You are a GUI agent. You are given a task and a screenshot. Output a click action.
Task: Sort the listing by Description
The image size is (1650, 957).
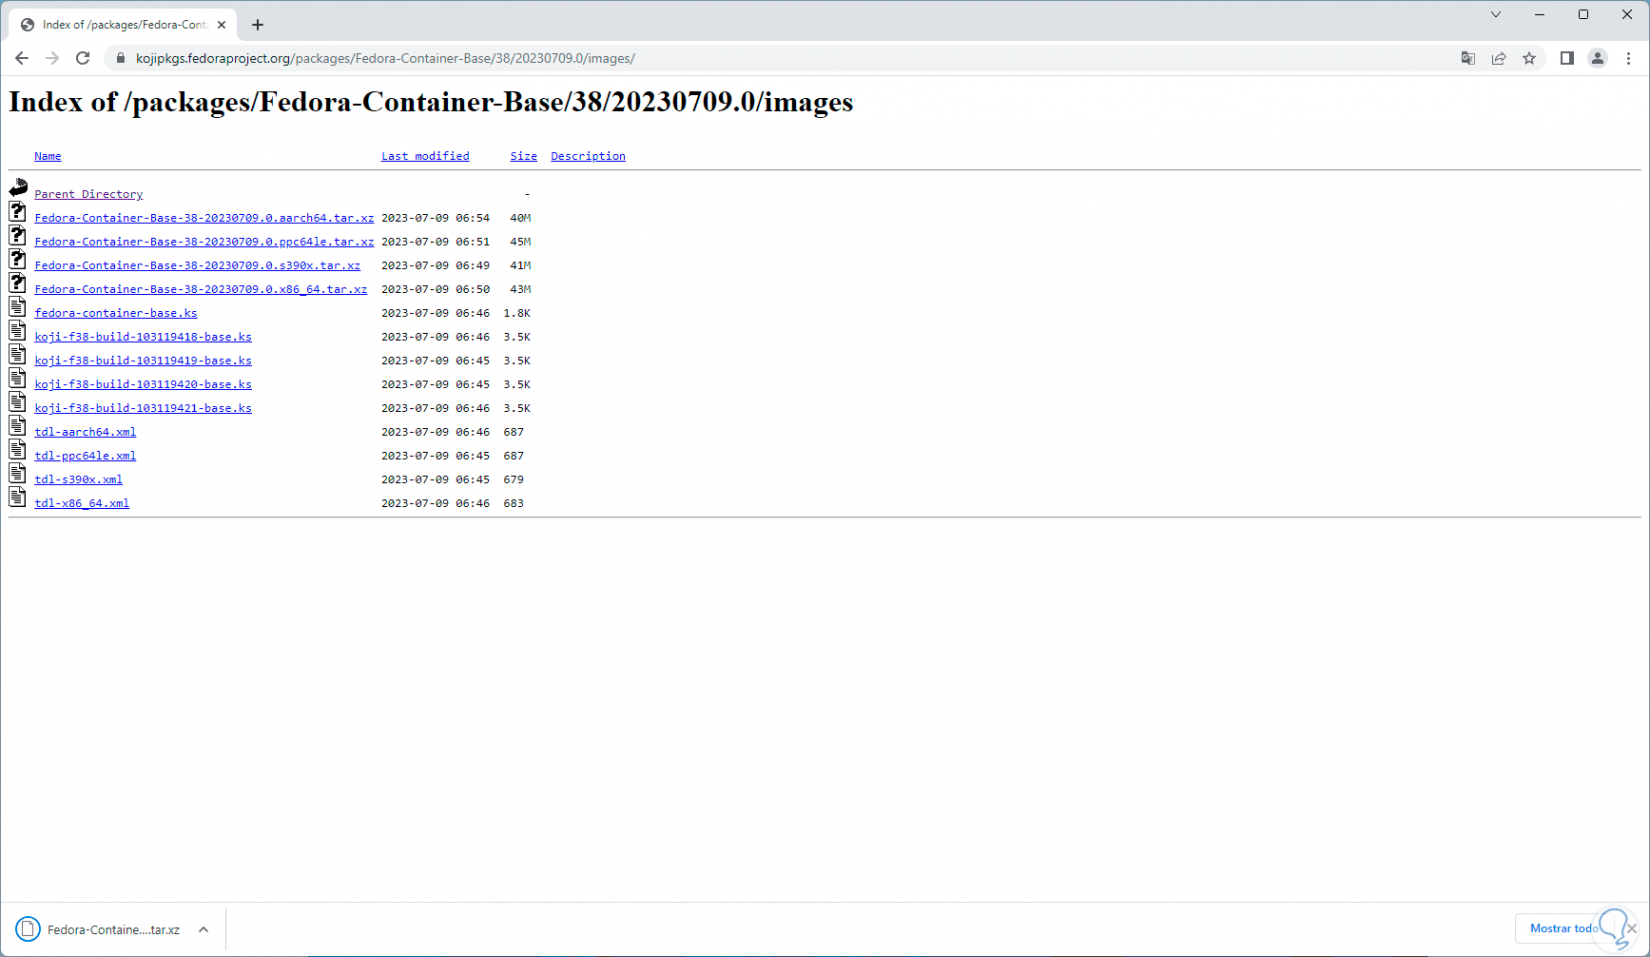click(x=588, y=156)
